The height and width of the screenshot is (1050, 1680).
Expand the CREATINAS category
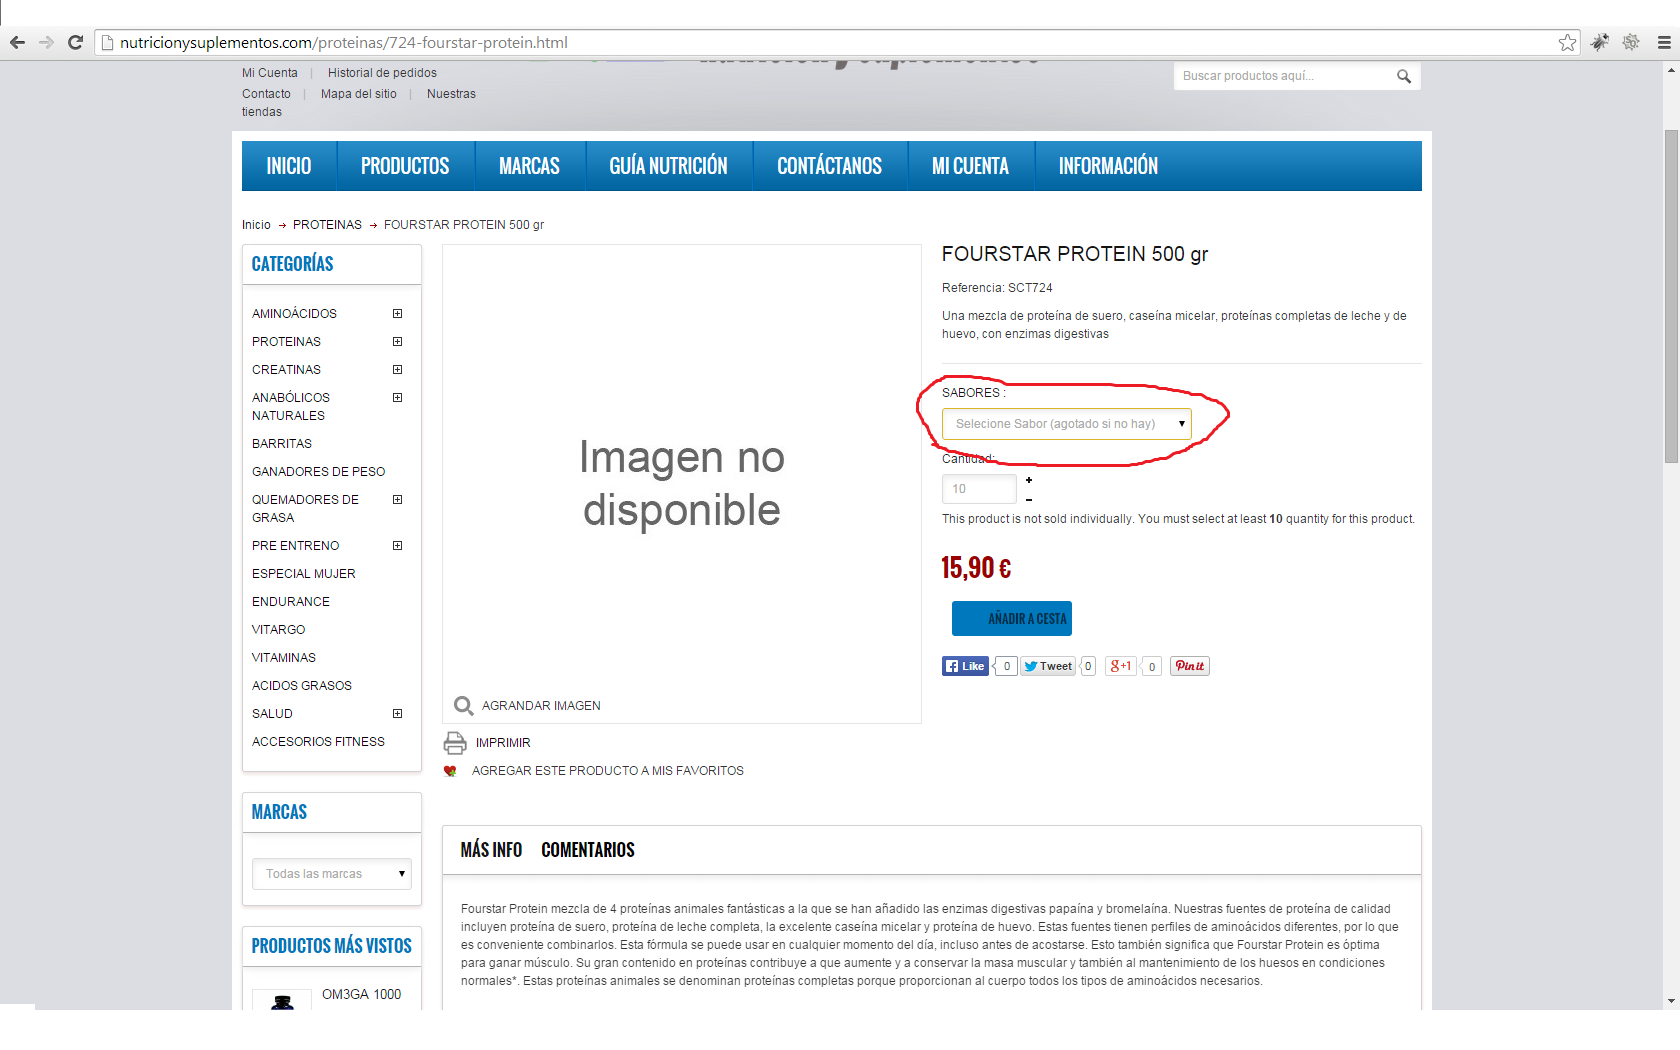pos(397,370)
